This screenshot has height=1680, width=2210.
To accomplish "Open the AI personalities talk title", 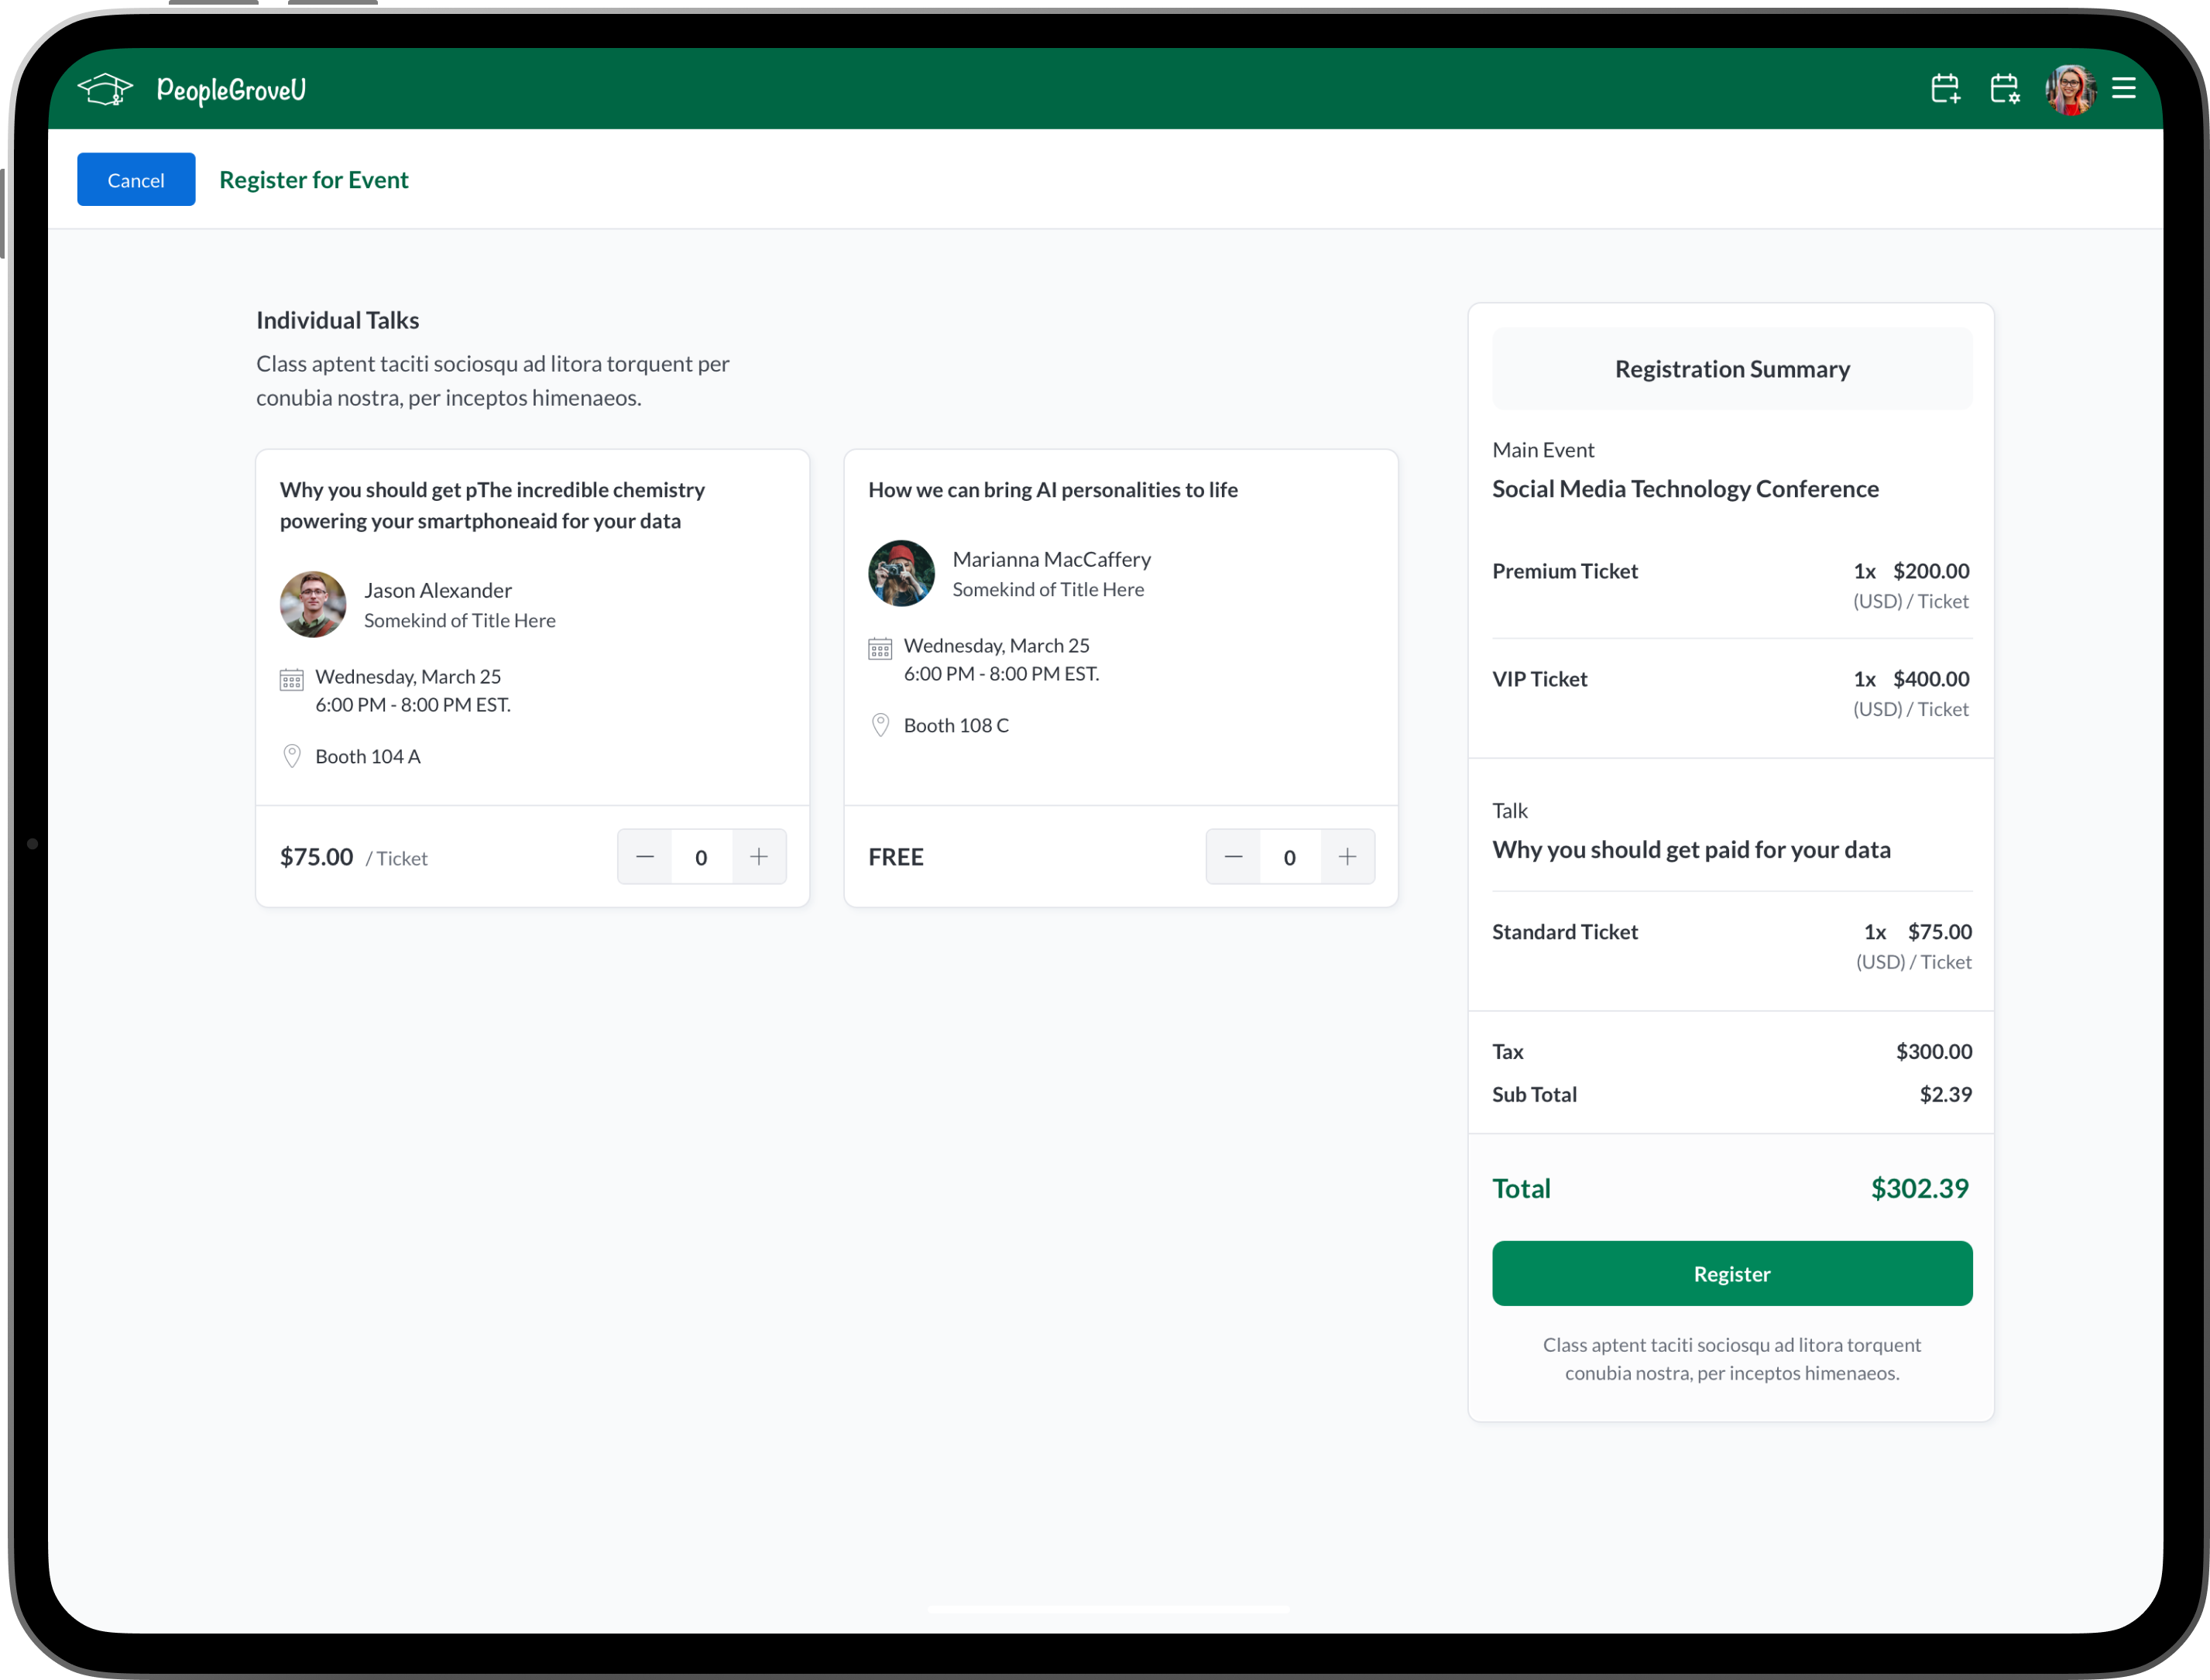I will 1052,490.
